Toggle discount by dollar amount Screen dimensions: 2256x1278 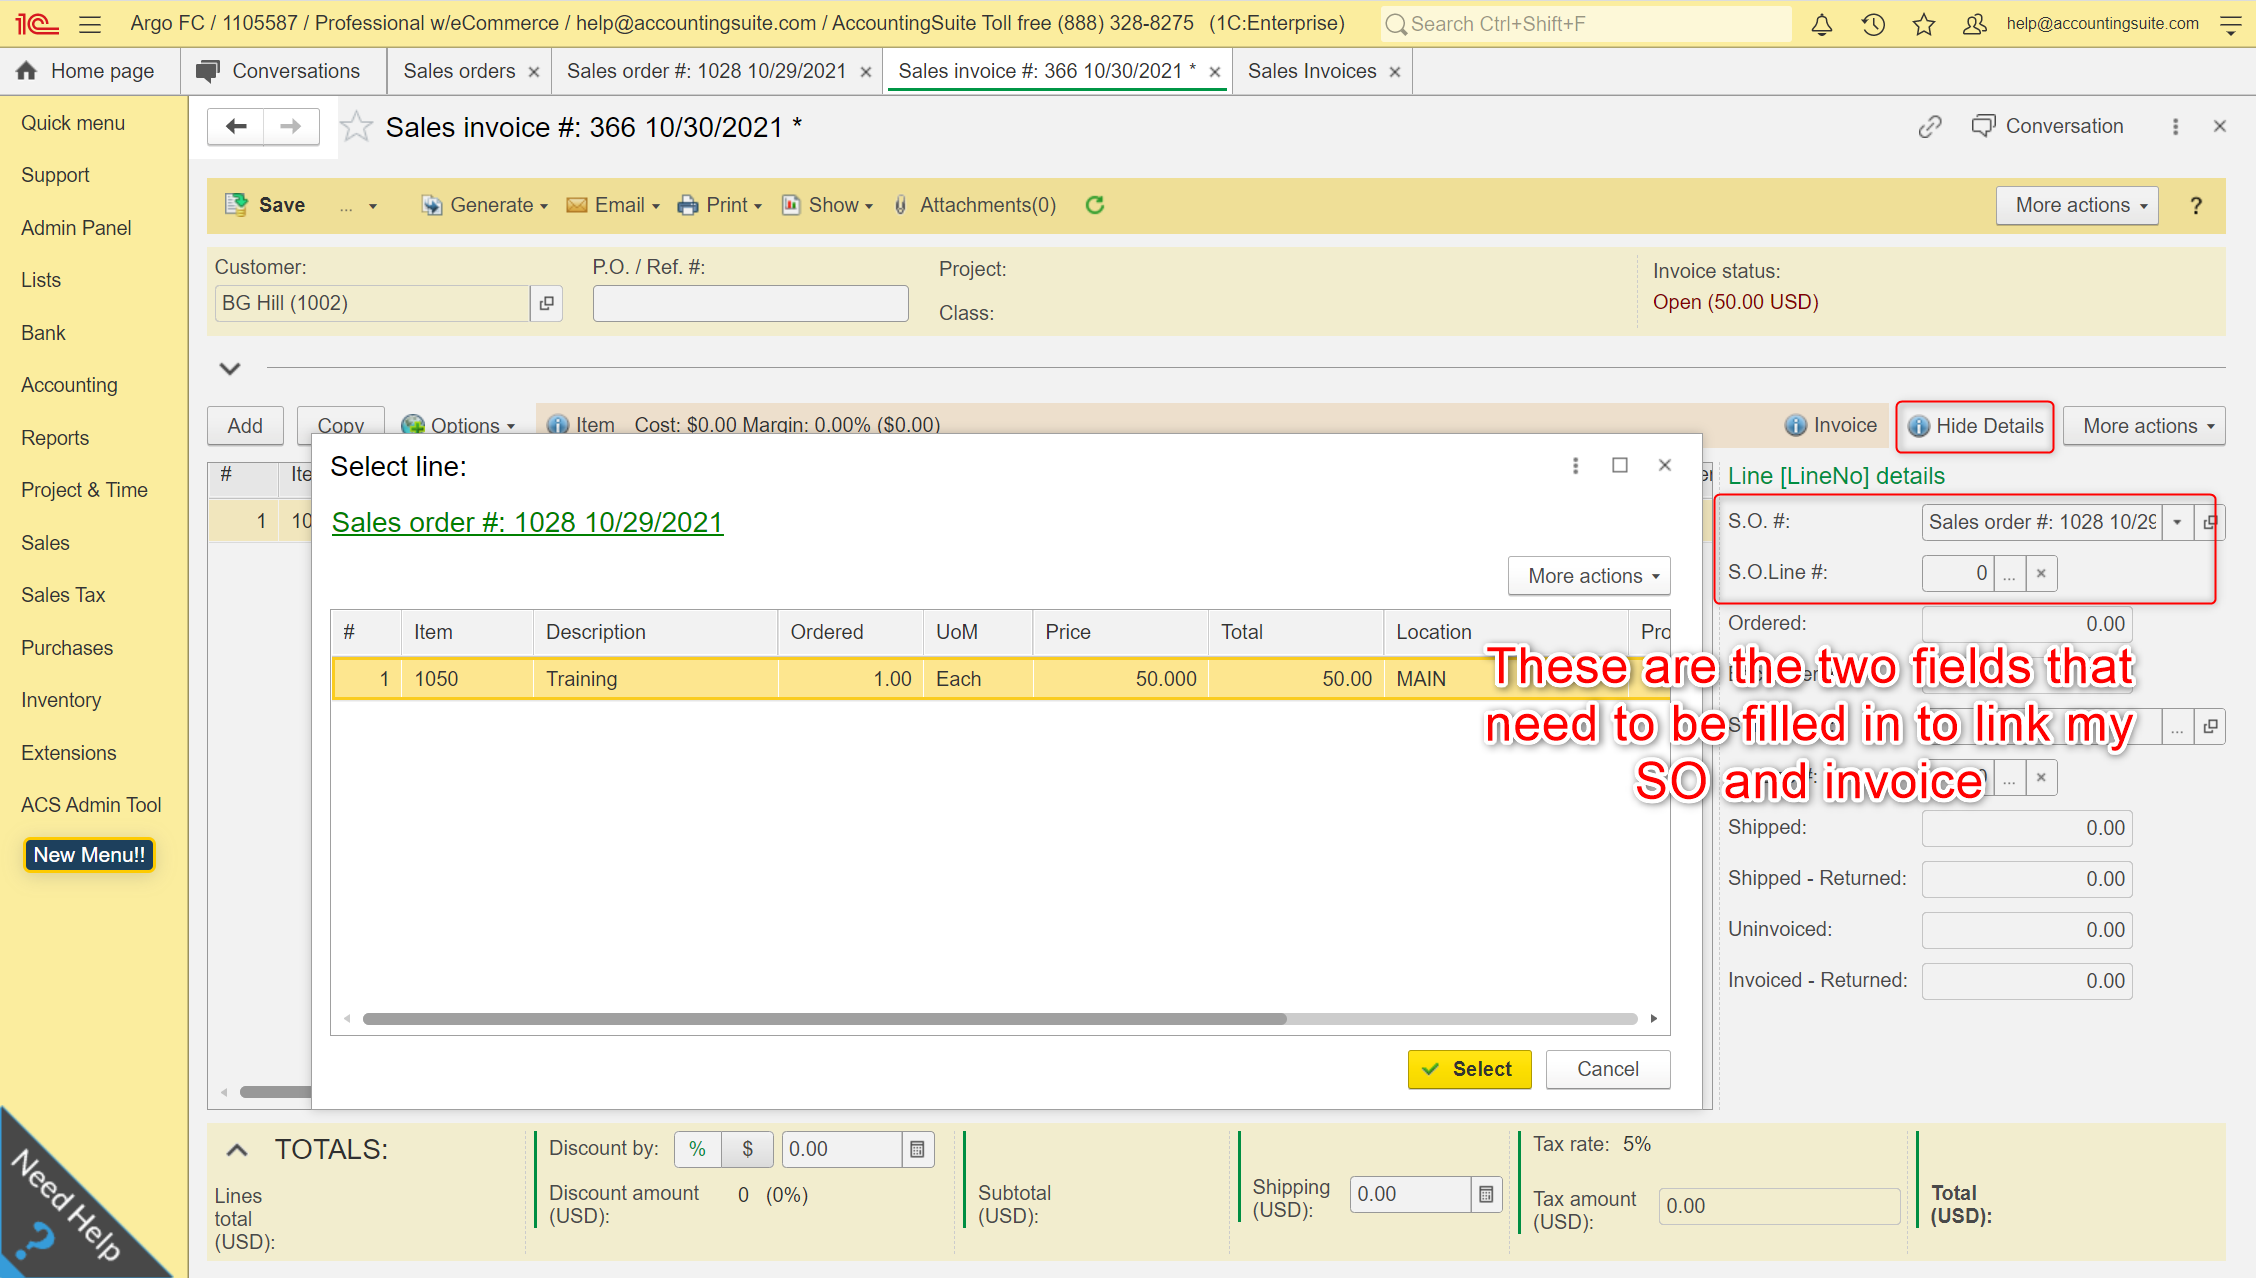[747, 1150]
